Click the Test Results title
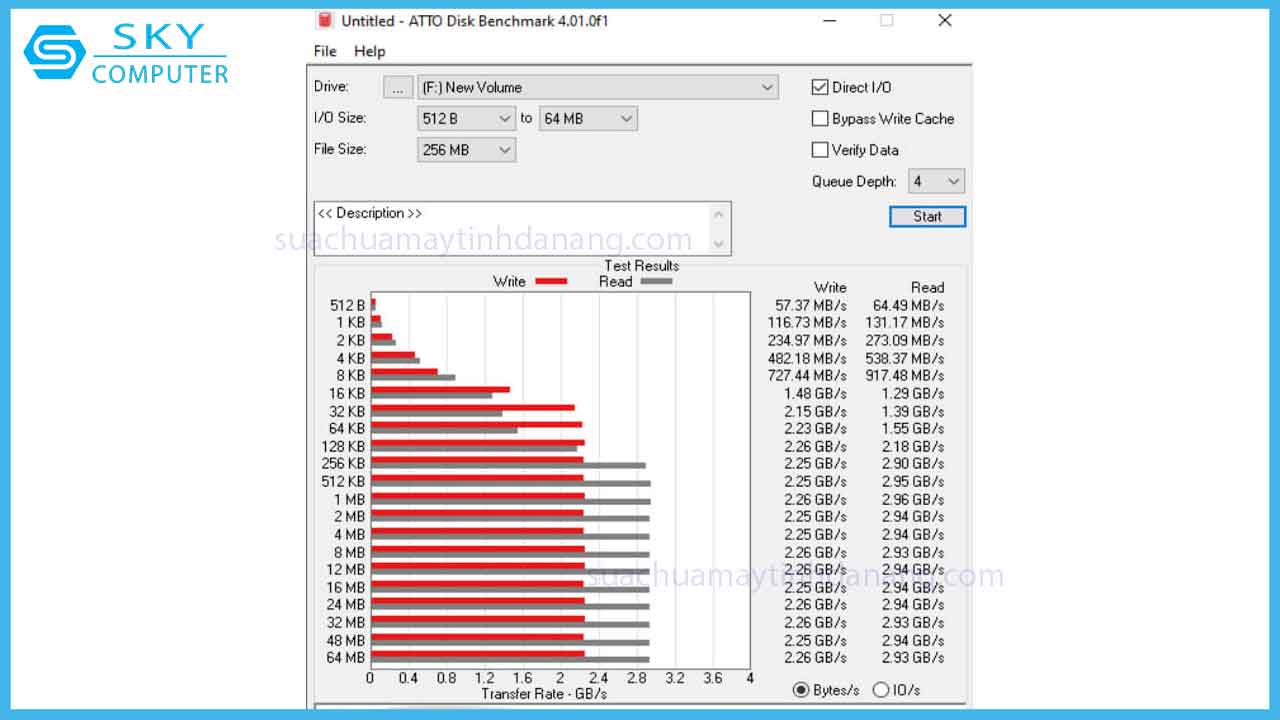 tap(641, 266)
